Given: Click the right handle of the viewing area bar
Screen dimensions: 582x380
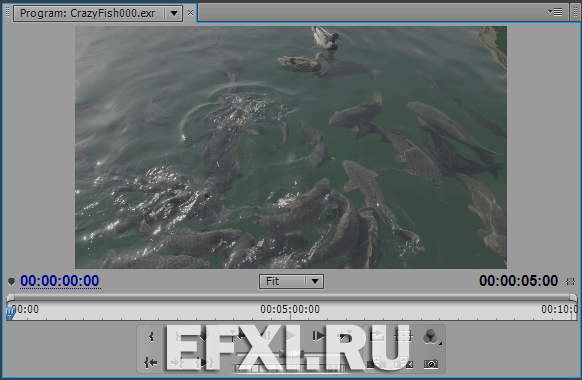Looking at the screenshot, I should click(573, 297).
